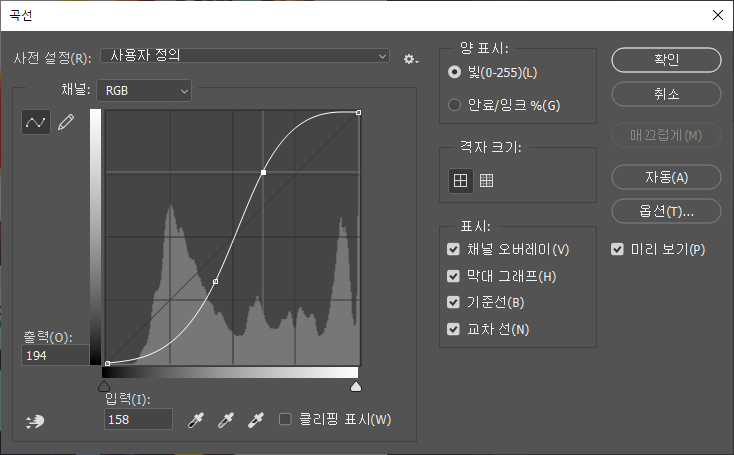The image size is (734, 455).
Task: Choose the detailed 10% increment grid icon
Action: [x=486, y=180]
